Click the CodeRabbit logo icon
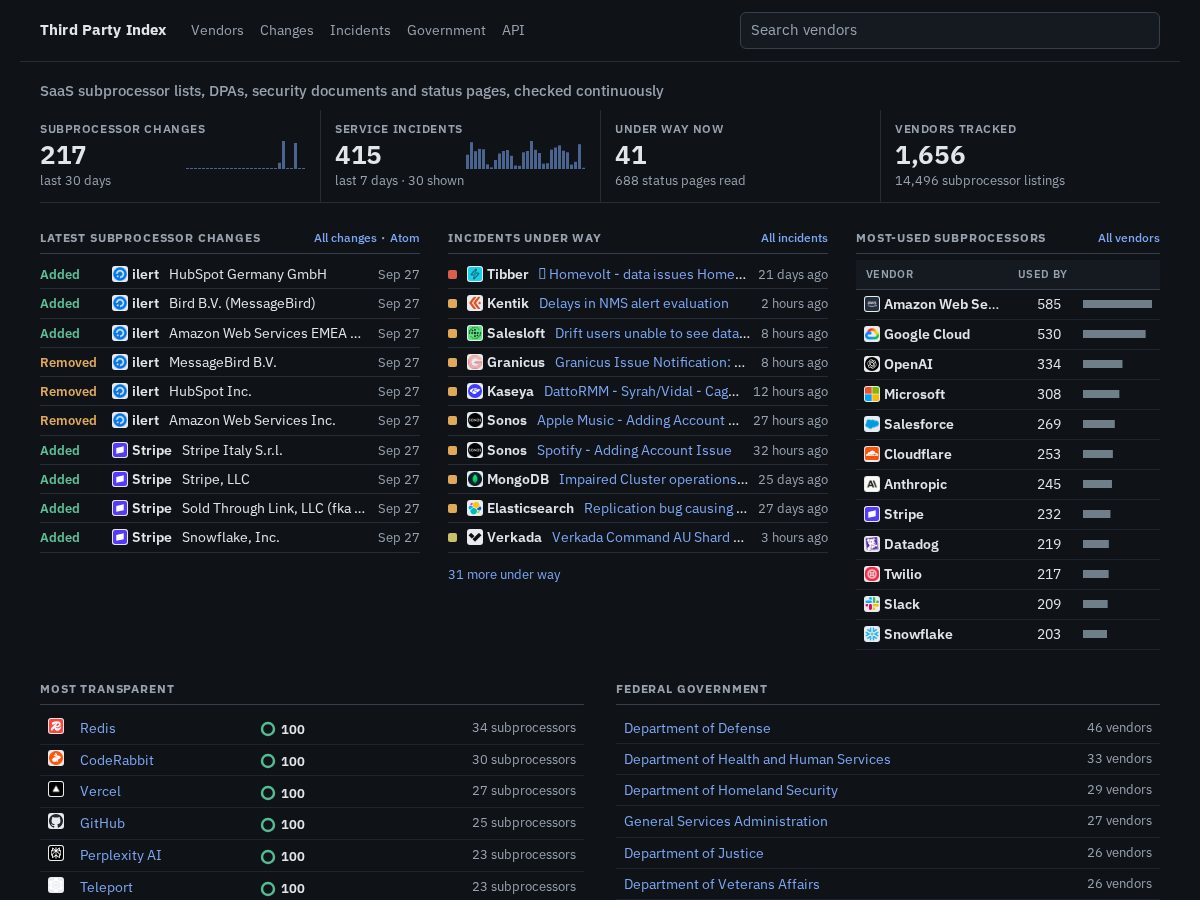 (x=56, y=758)
